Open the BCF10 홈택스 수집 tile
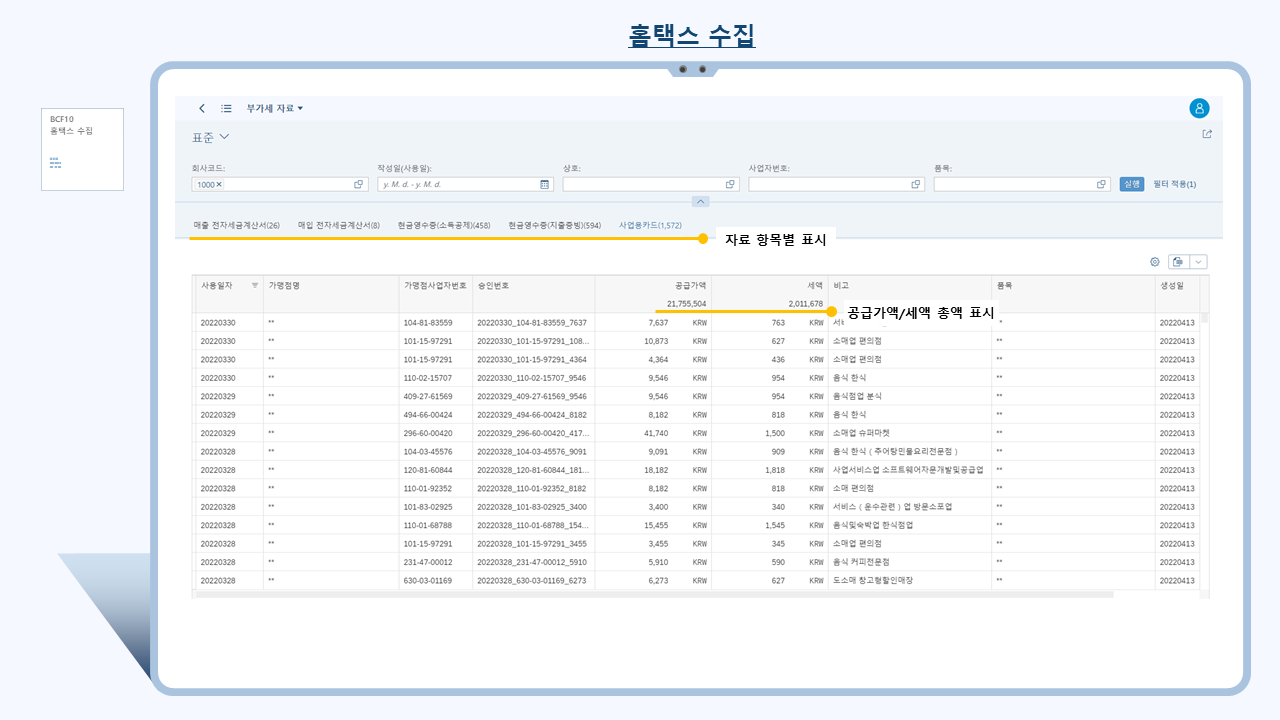 pos(82,149)
